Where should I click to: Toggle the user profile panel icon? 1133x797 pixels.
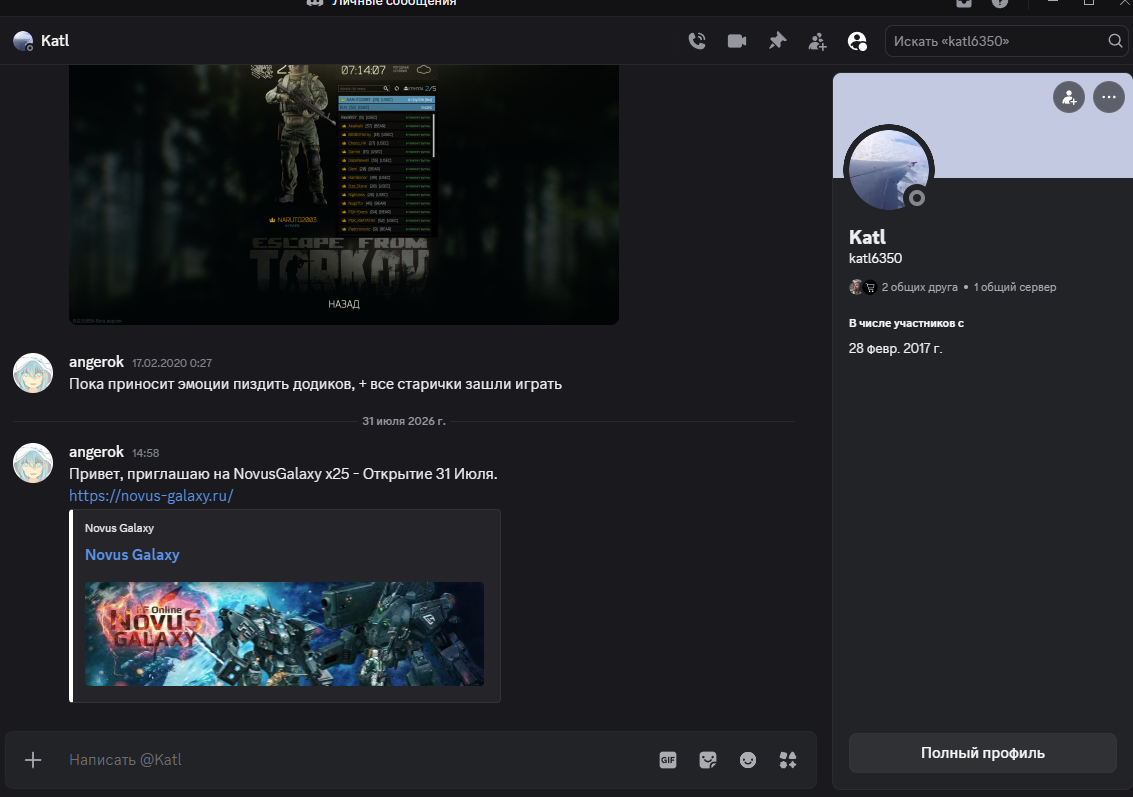click(857, 41)
